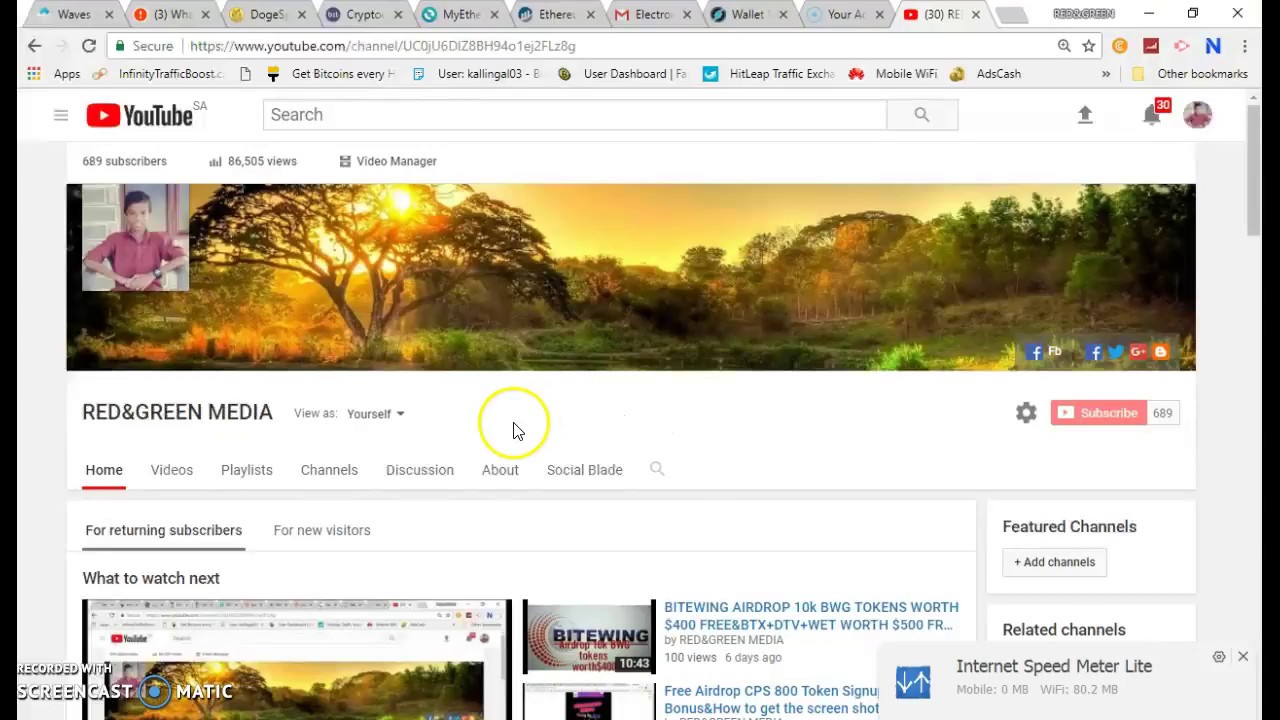Screen dimensions: 1280x720
Task: Reload the page in Chrome
Action: pos(89,46)
